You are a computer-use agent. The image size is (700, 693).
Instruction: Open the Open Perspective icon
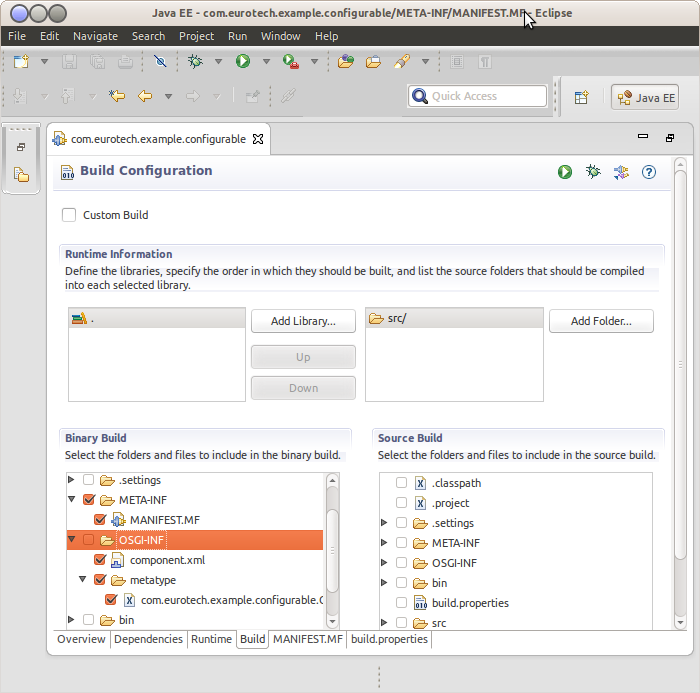point(581,97)
